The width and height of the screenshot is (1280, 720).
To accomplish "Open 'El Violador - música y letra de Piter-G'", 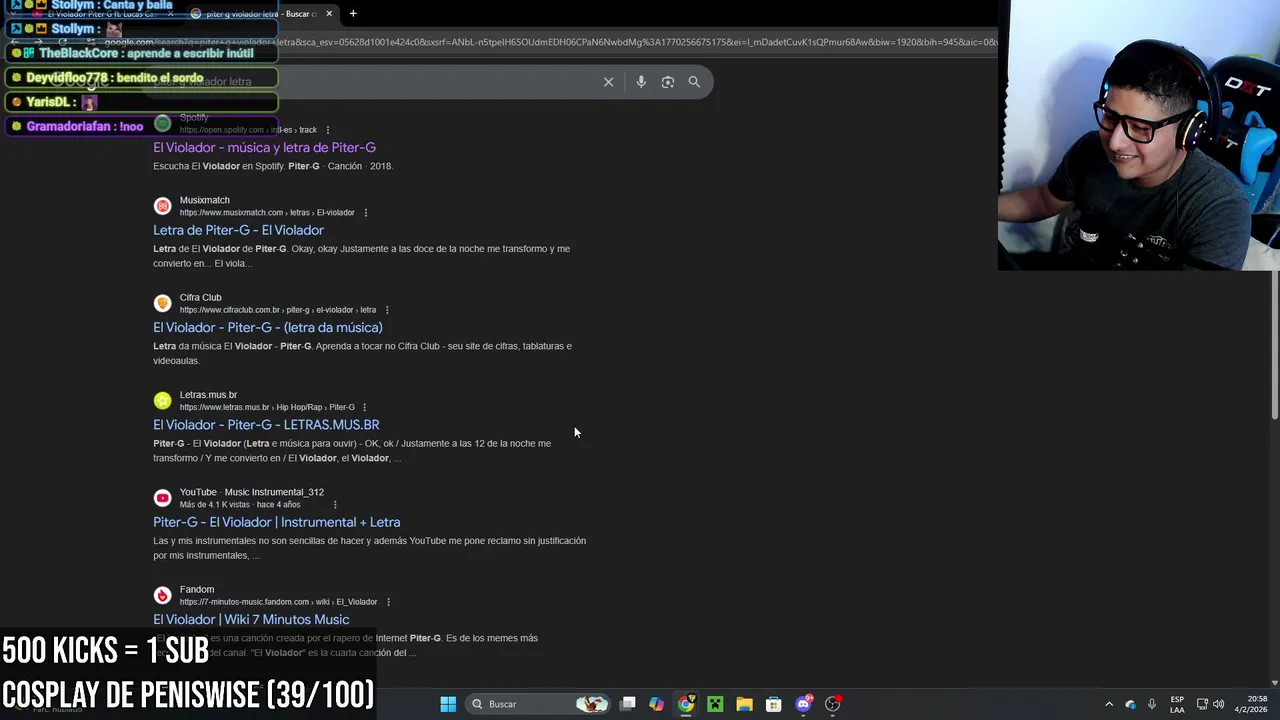I will click(264, 148).
